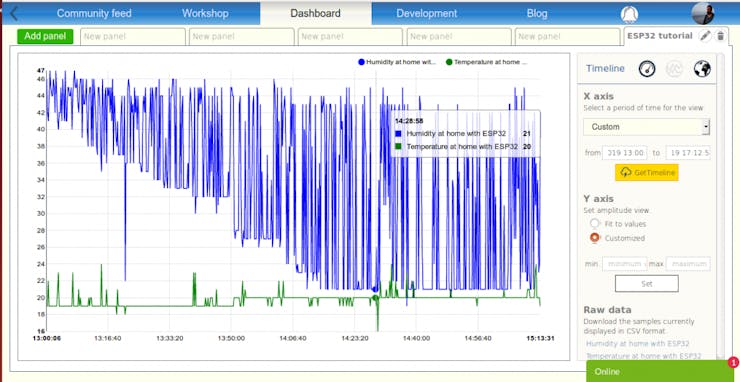Switch to the gauge view icon
This screenshot has width=740, height=382.
tap(647, 69)
